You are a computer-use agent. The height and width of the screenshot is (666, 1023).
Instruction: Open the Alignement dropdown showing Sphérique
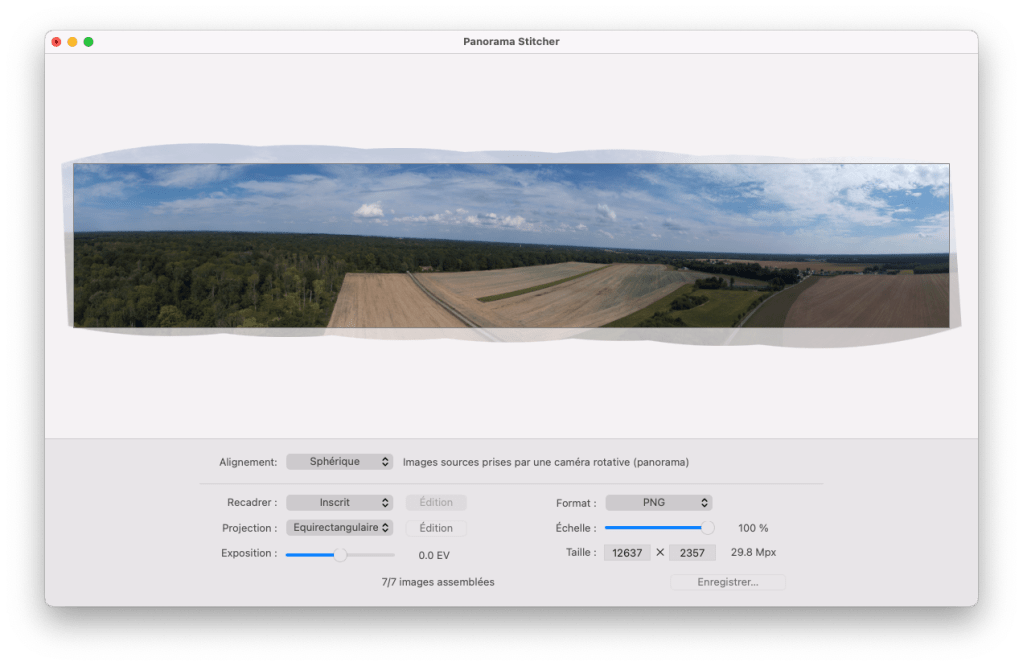click(339, 462)
